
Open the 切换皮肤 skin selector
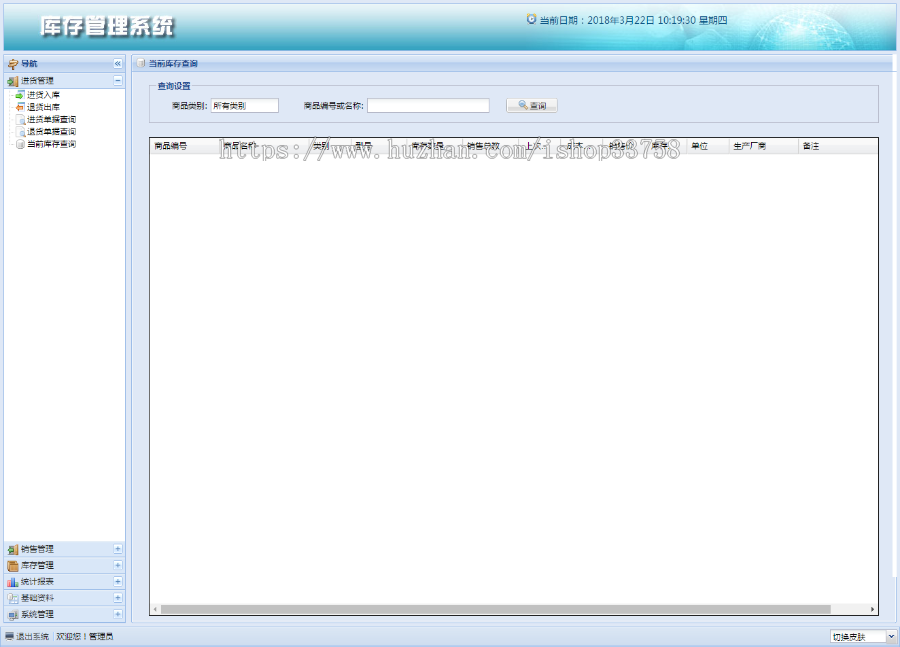point(862,635)
